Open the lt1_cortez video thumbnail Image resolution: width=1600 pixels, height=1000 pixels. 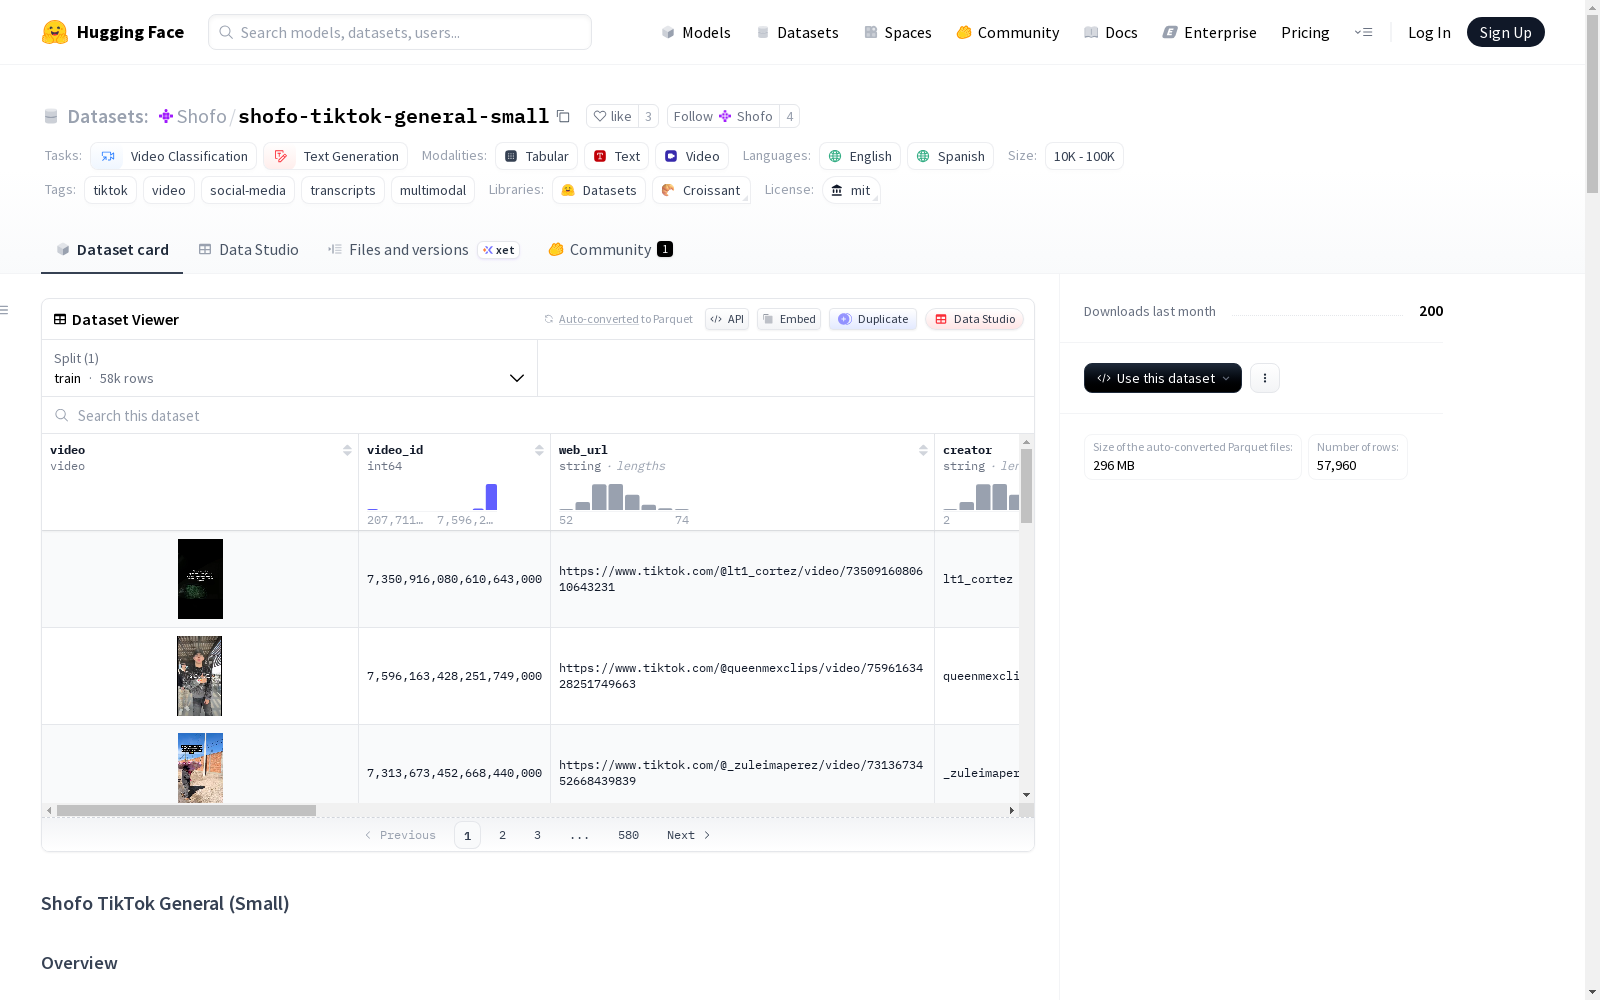200,579
